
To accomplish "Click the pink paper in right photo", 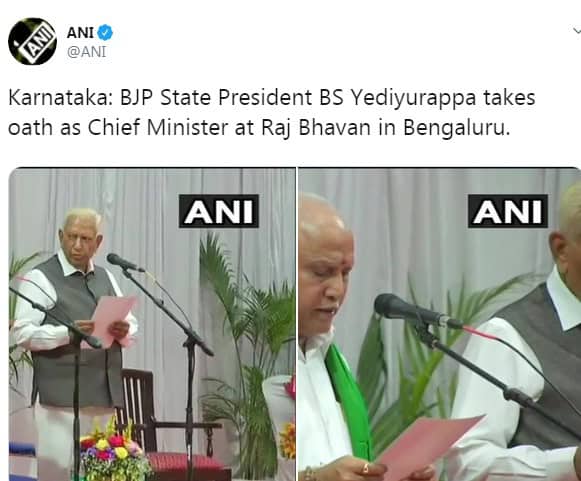I will coord(432,447).
